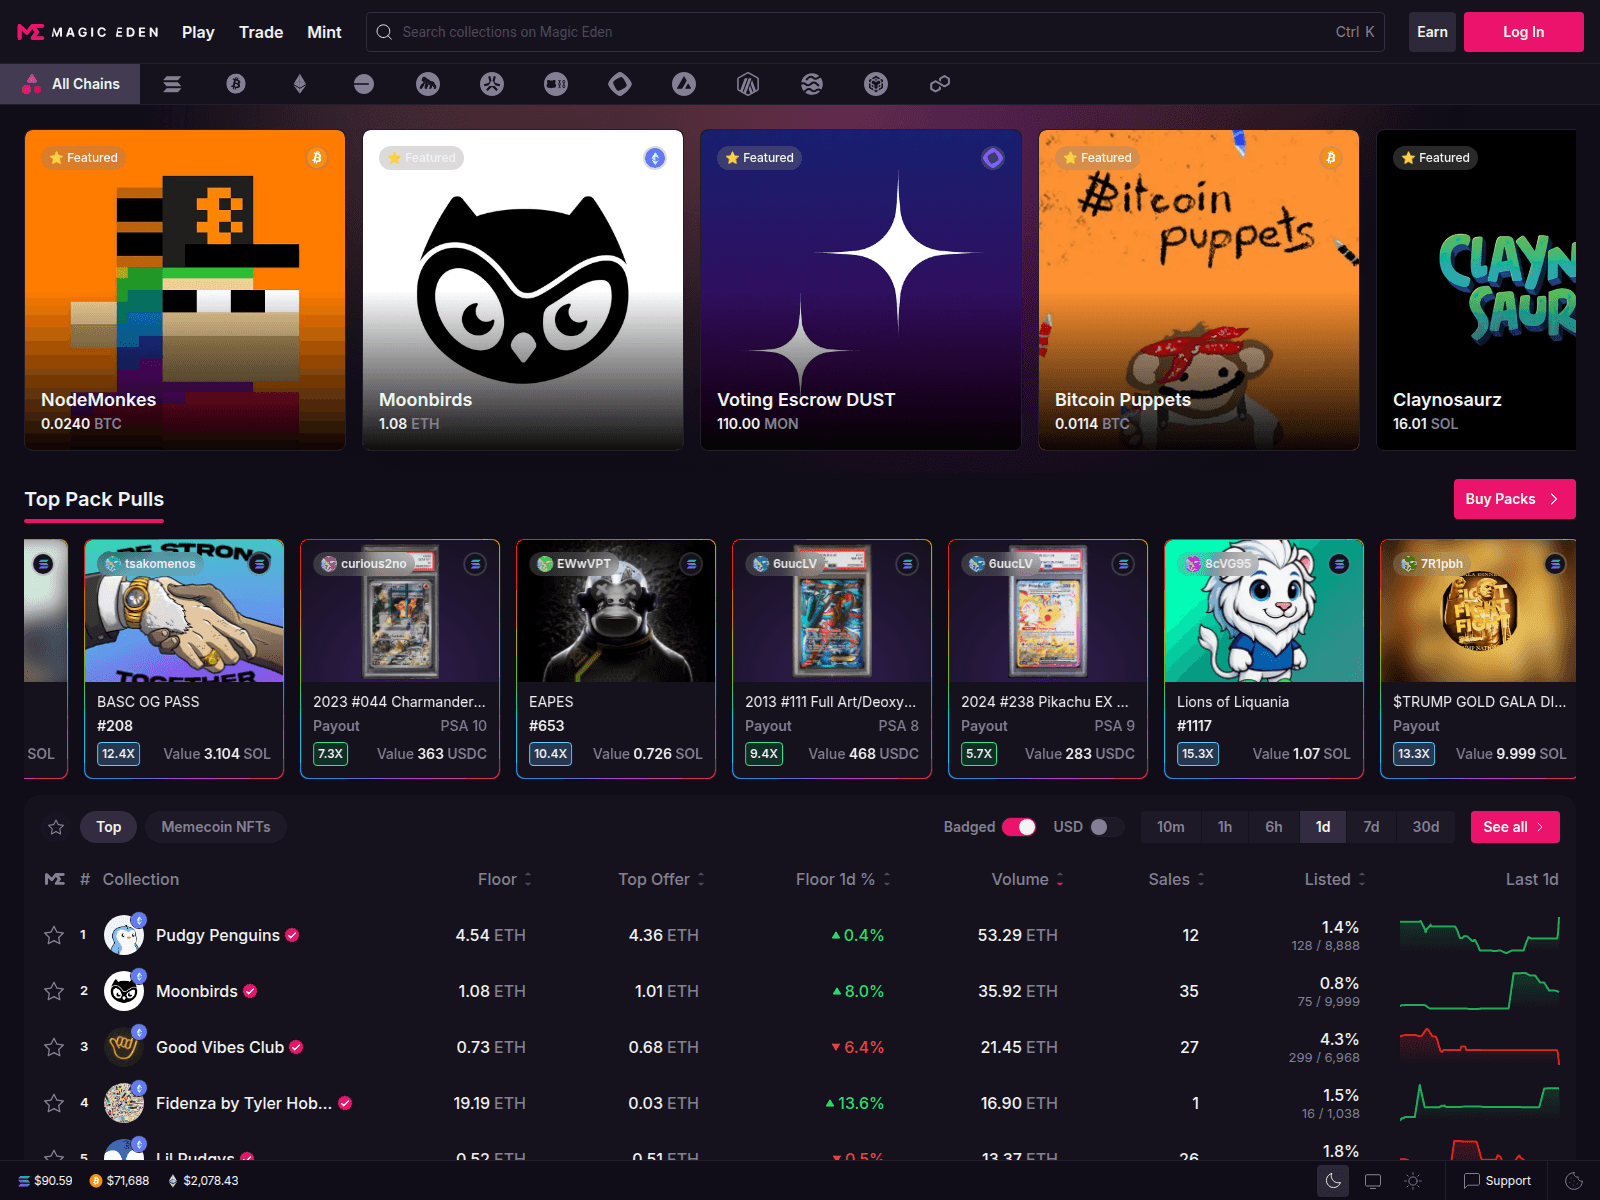Open Bitcoin Puppets featured card
Viewport: 1600px width, 1200px height.
(x=1199, y=290)
